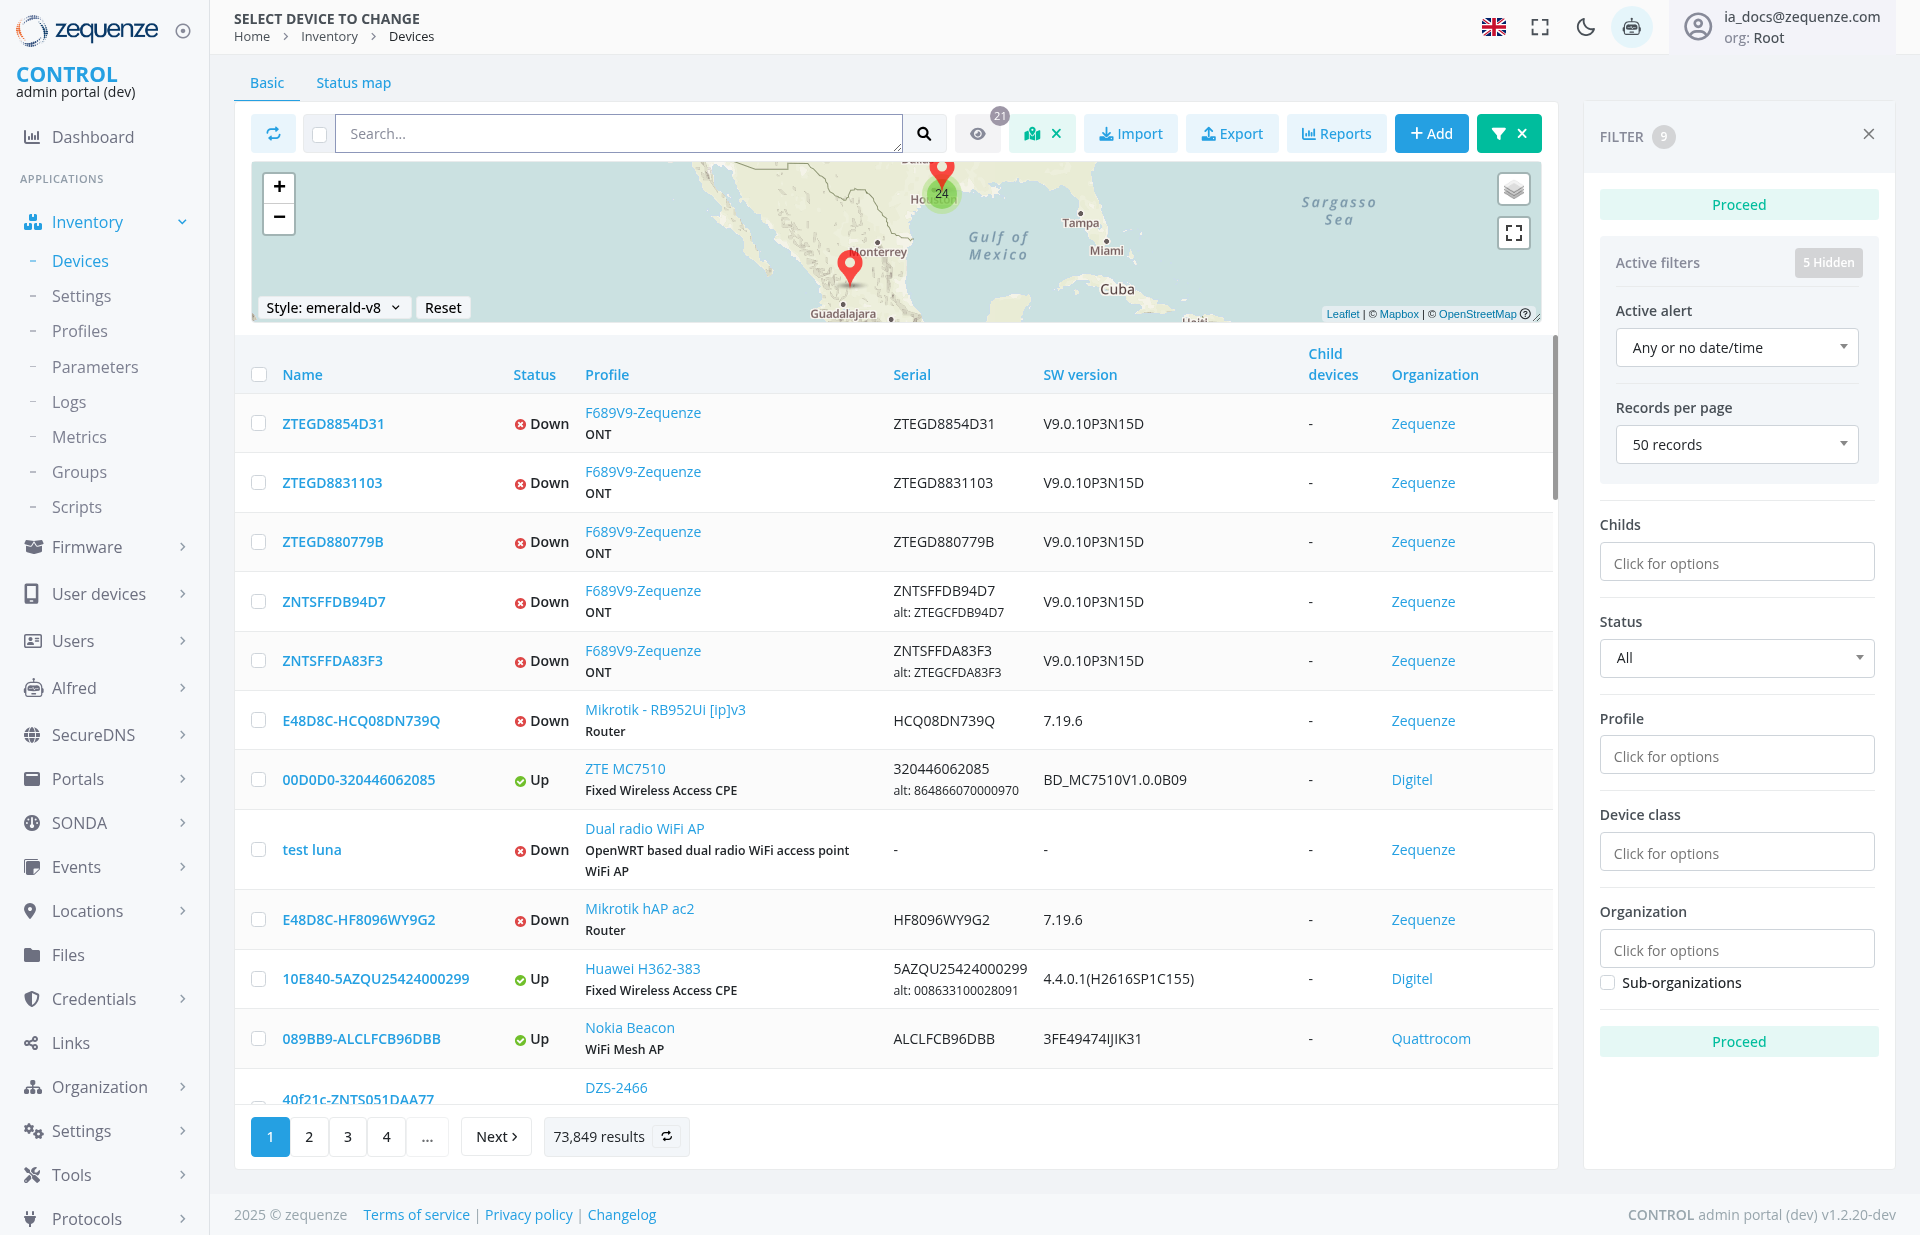Open the Active alert date/time dropdown

(1737, 348)
